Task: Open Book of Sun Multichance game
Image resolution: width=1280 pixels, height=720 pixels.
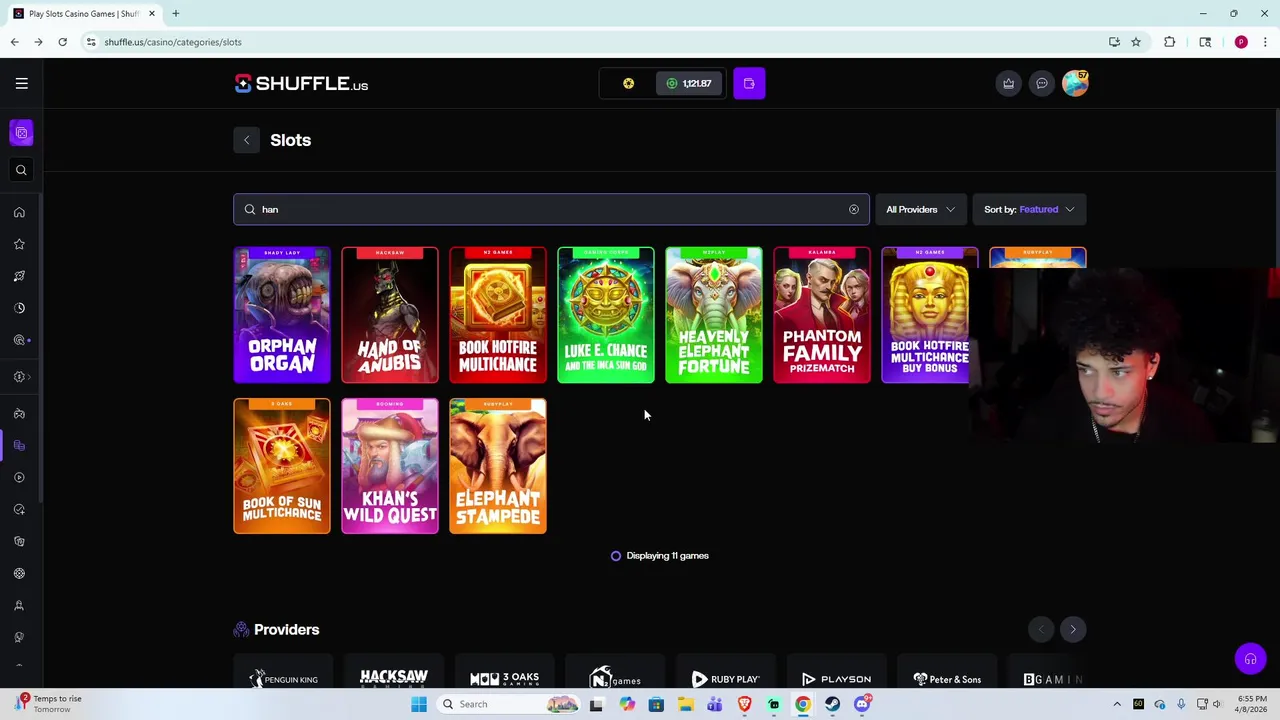Action: point(282,466)
